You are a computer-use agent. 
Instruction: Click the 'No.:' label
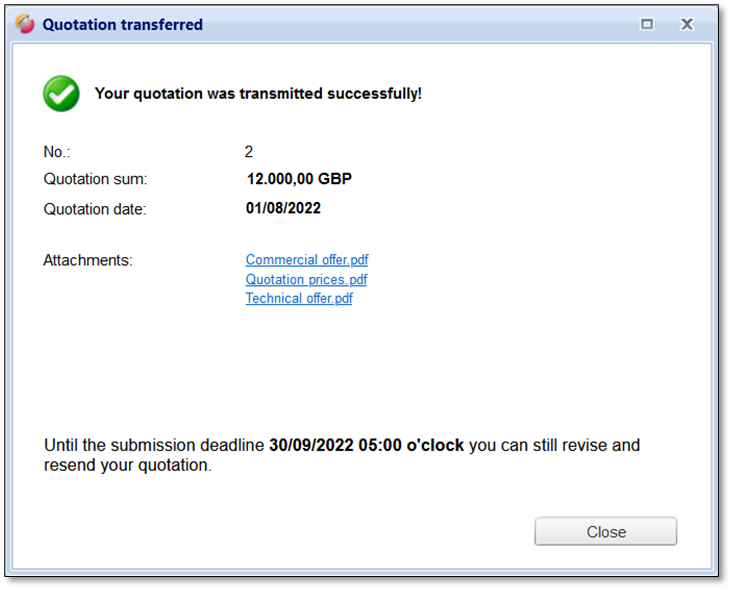(57, 152)
